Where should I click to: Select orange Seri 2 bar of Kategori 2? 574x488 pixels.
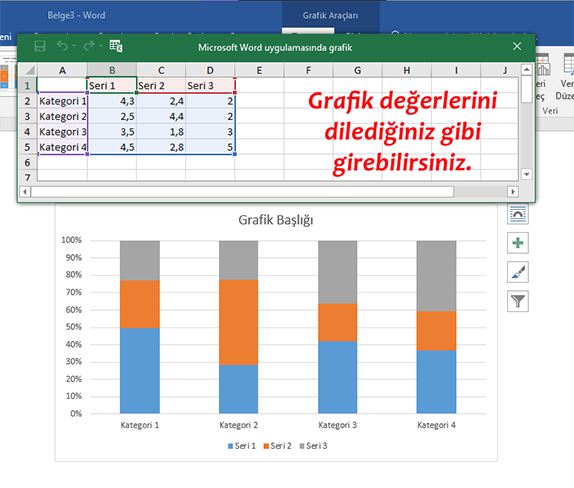point(239,323)
